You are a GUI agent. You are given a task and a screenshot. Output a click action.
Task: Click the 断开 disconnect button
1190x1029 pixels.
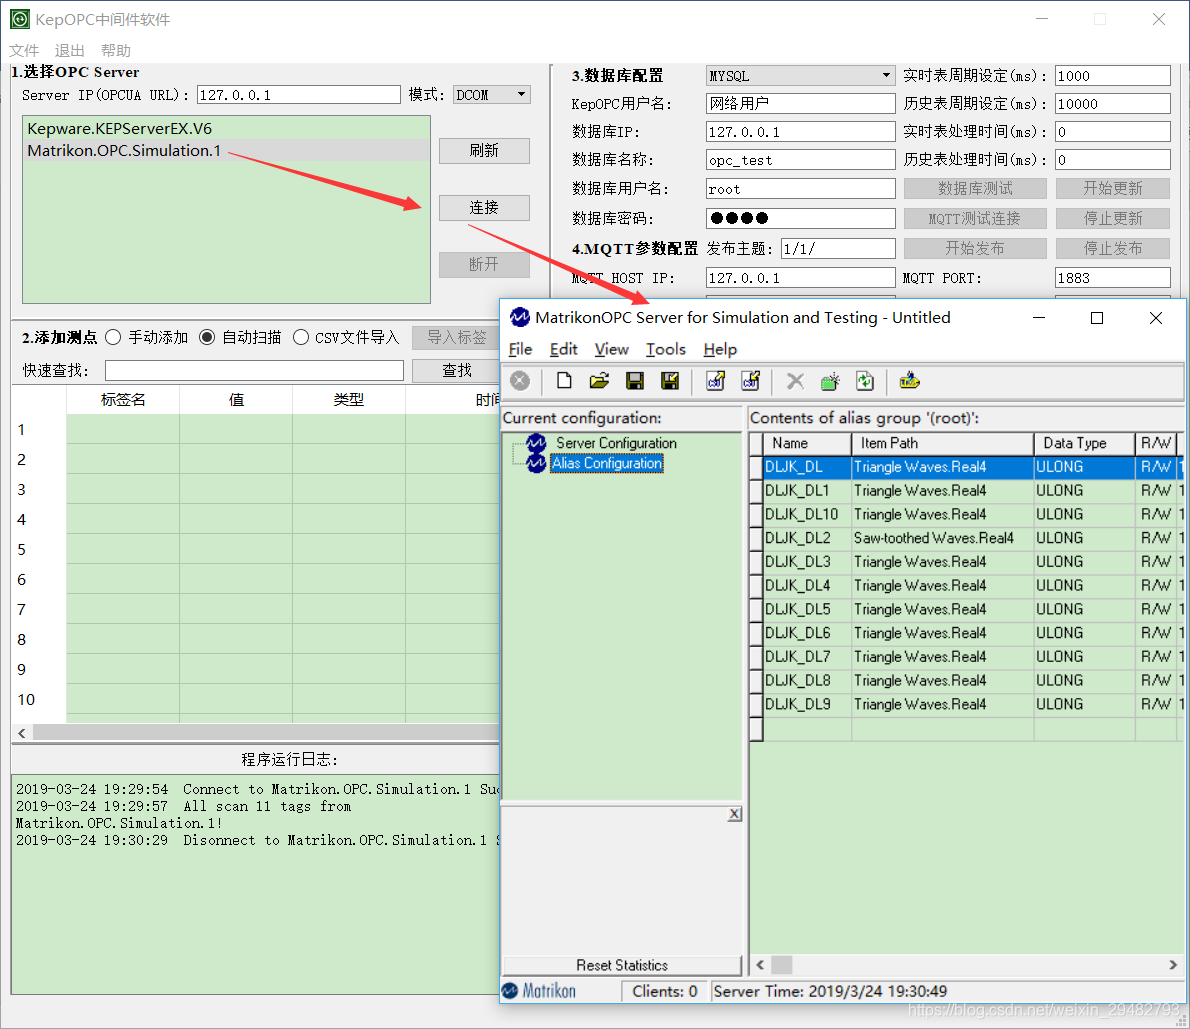(x=484, y=265)
